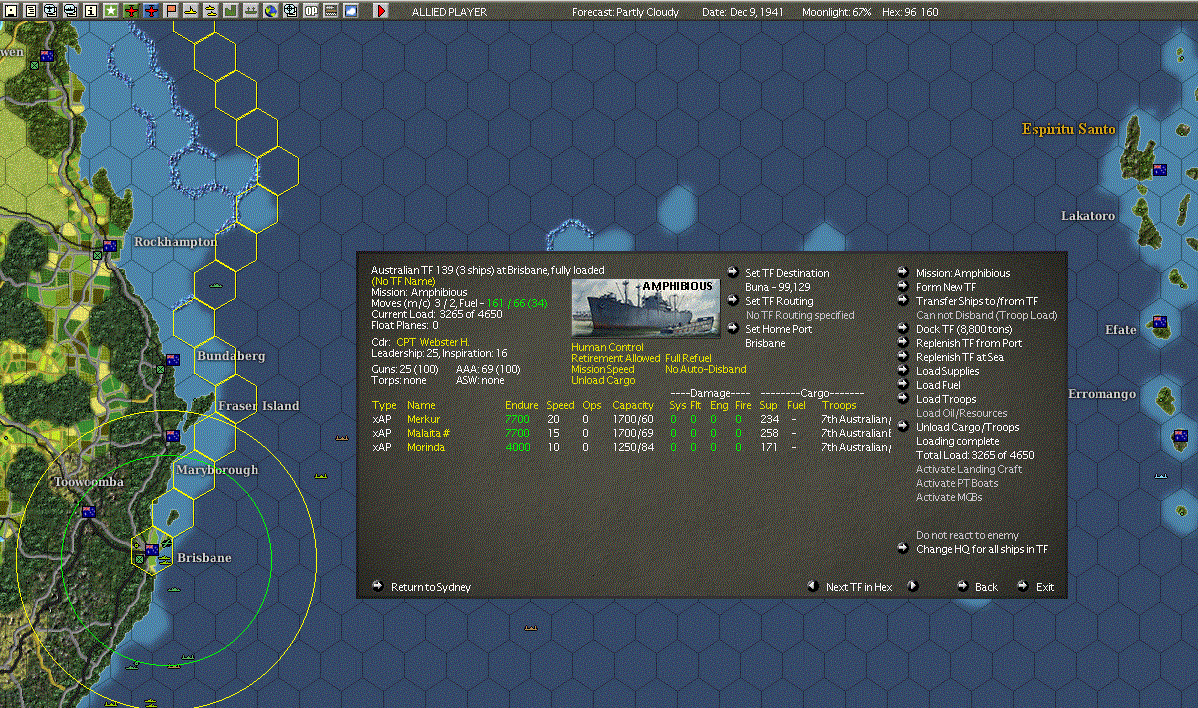Click the green industry shape icon
This screenshot has width=1198, height=708.
tap(231, 11)
